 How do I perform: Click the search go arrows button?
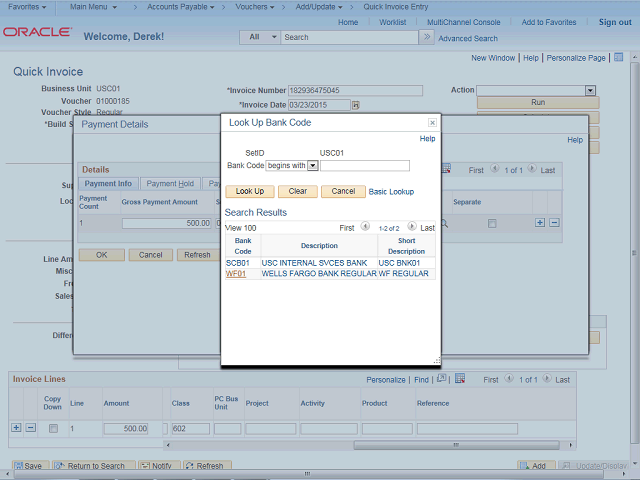click(427, 37)
